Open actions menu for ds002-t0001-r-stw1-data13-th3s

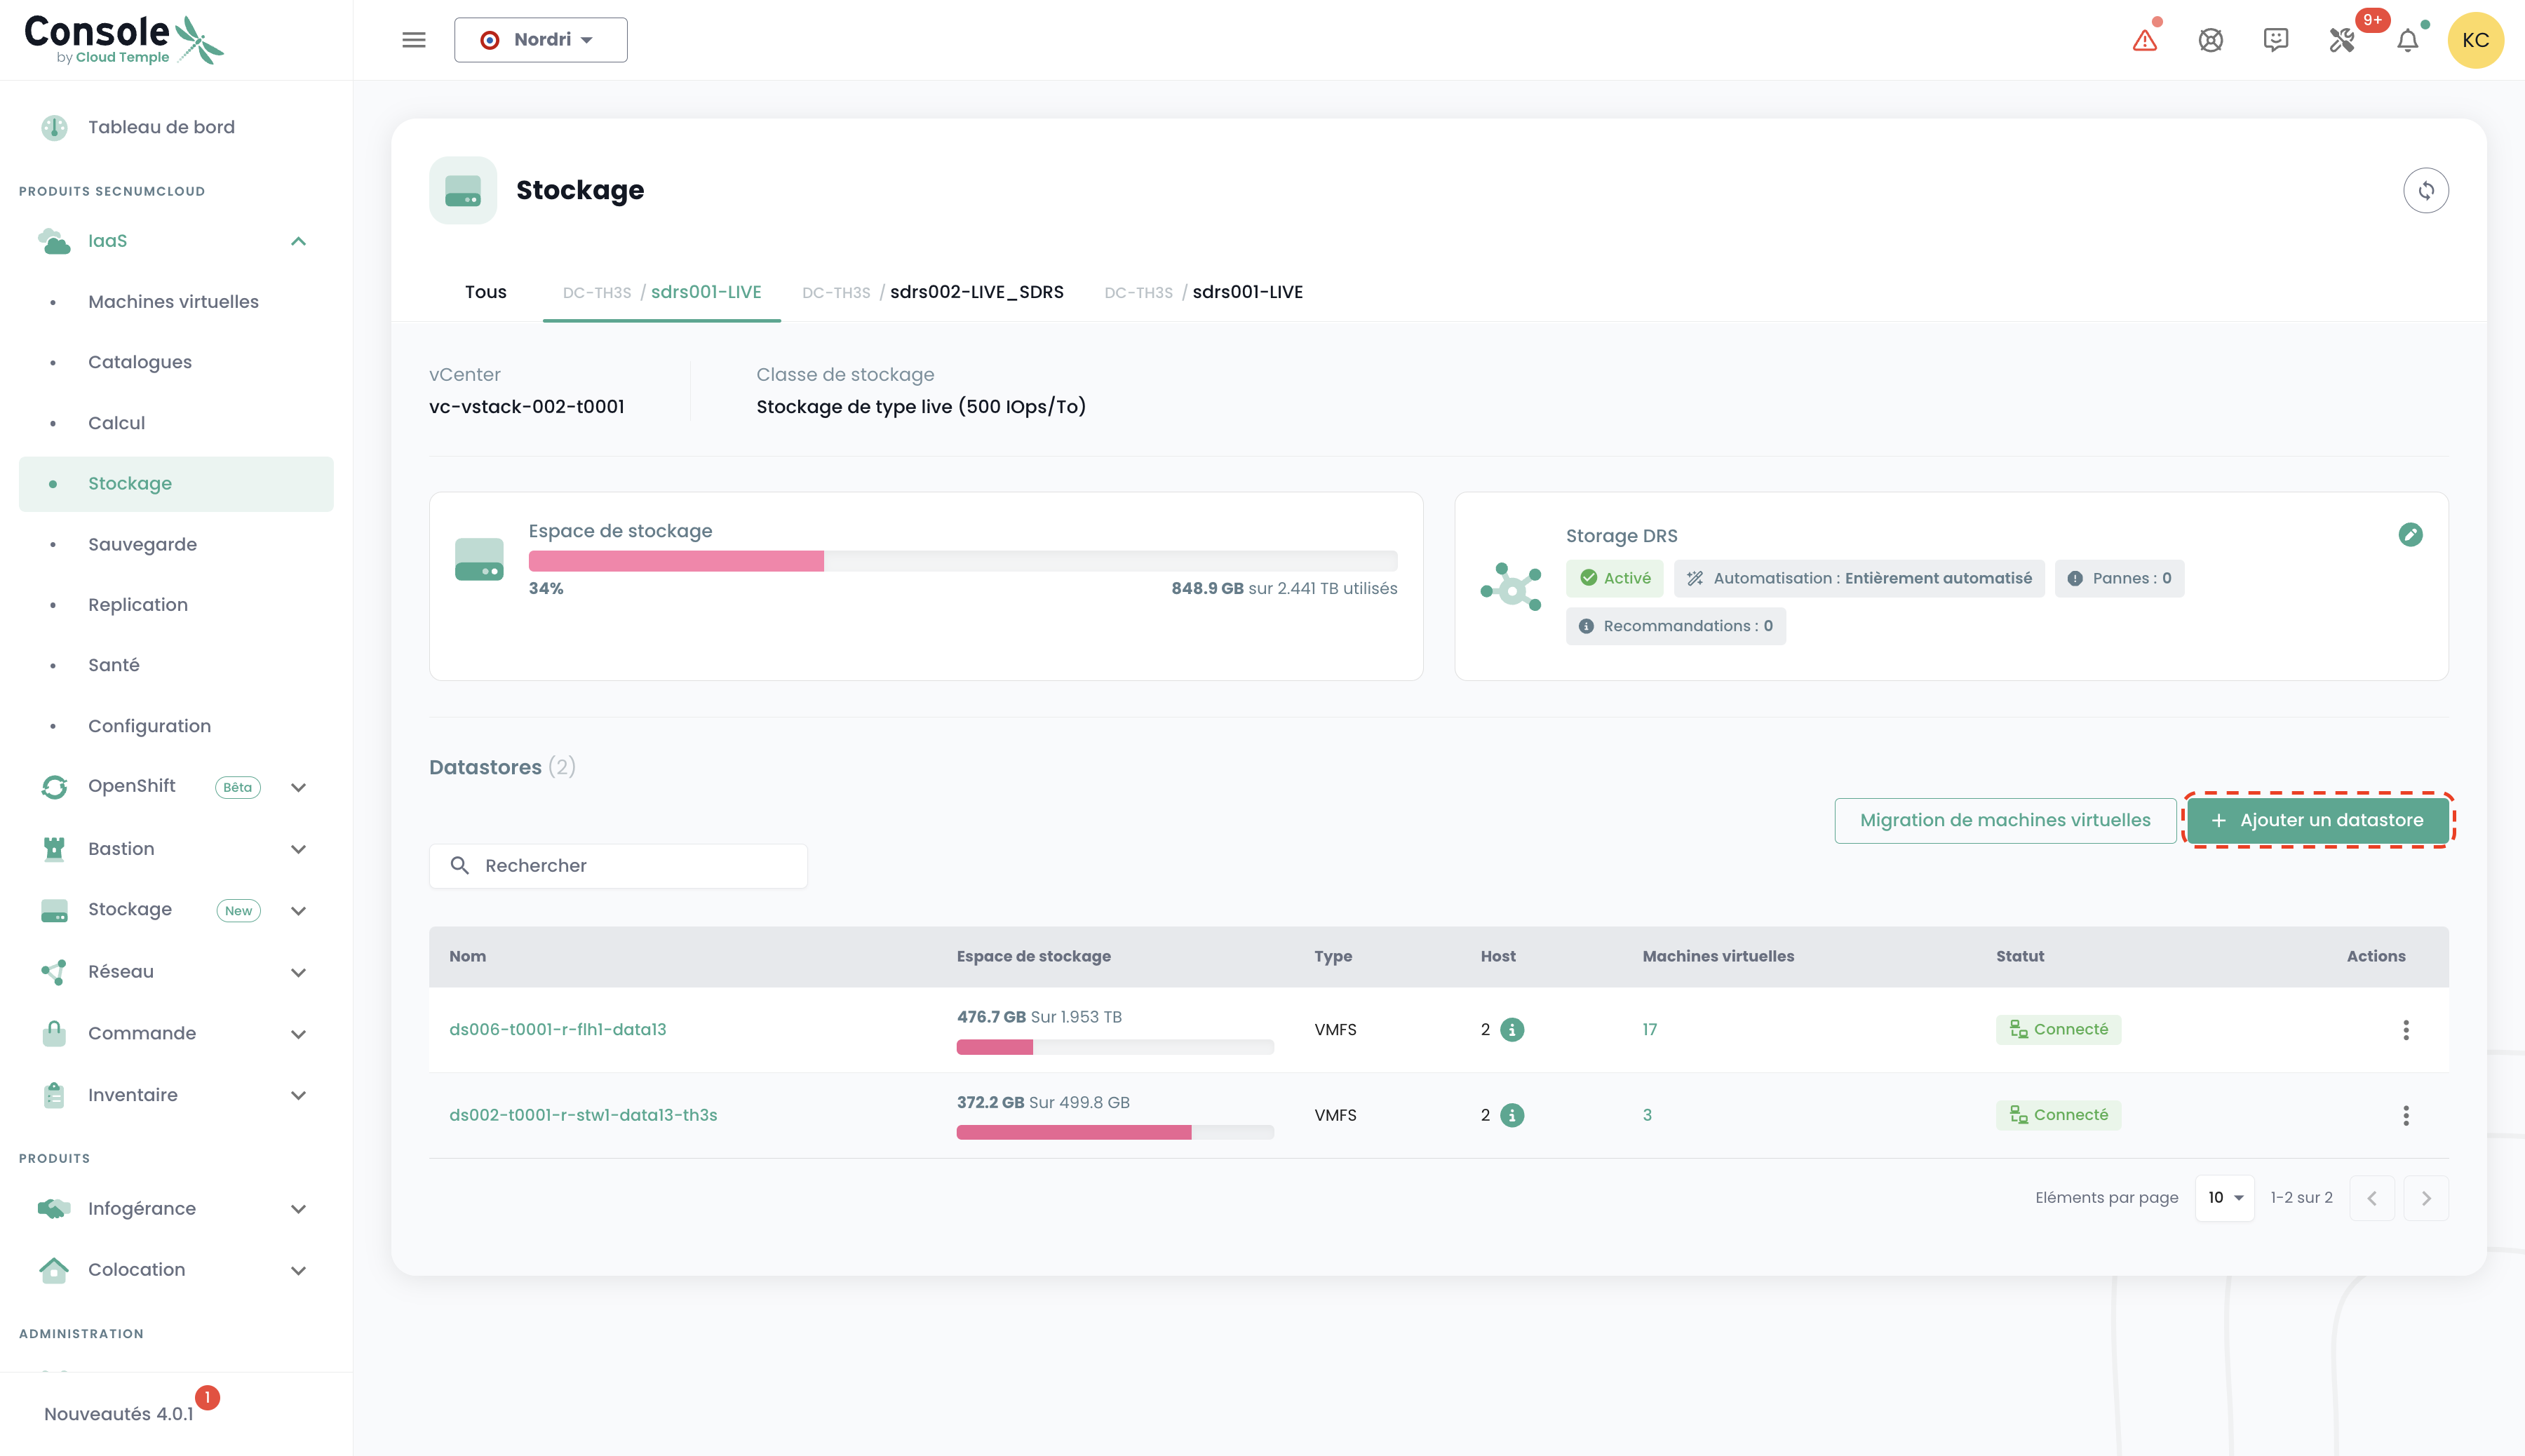pos(2405,1115)
